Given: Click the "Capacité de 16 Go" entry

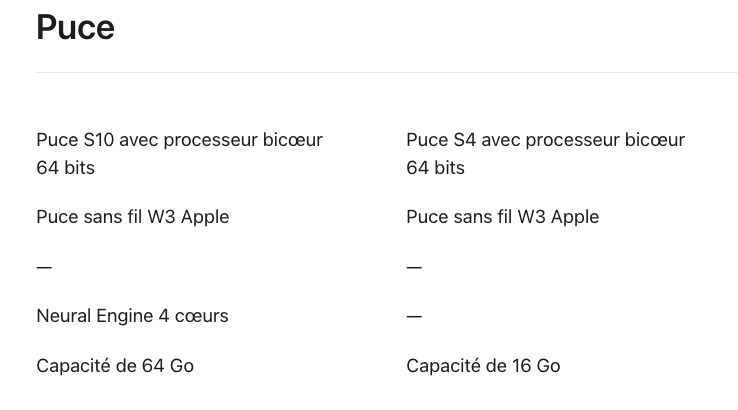Looking at the screenshot, I should coord(483,366).
